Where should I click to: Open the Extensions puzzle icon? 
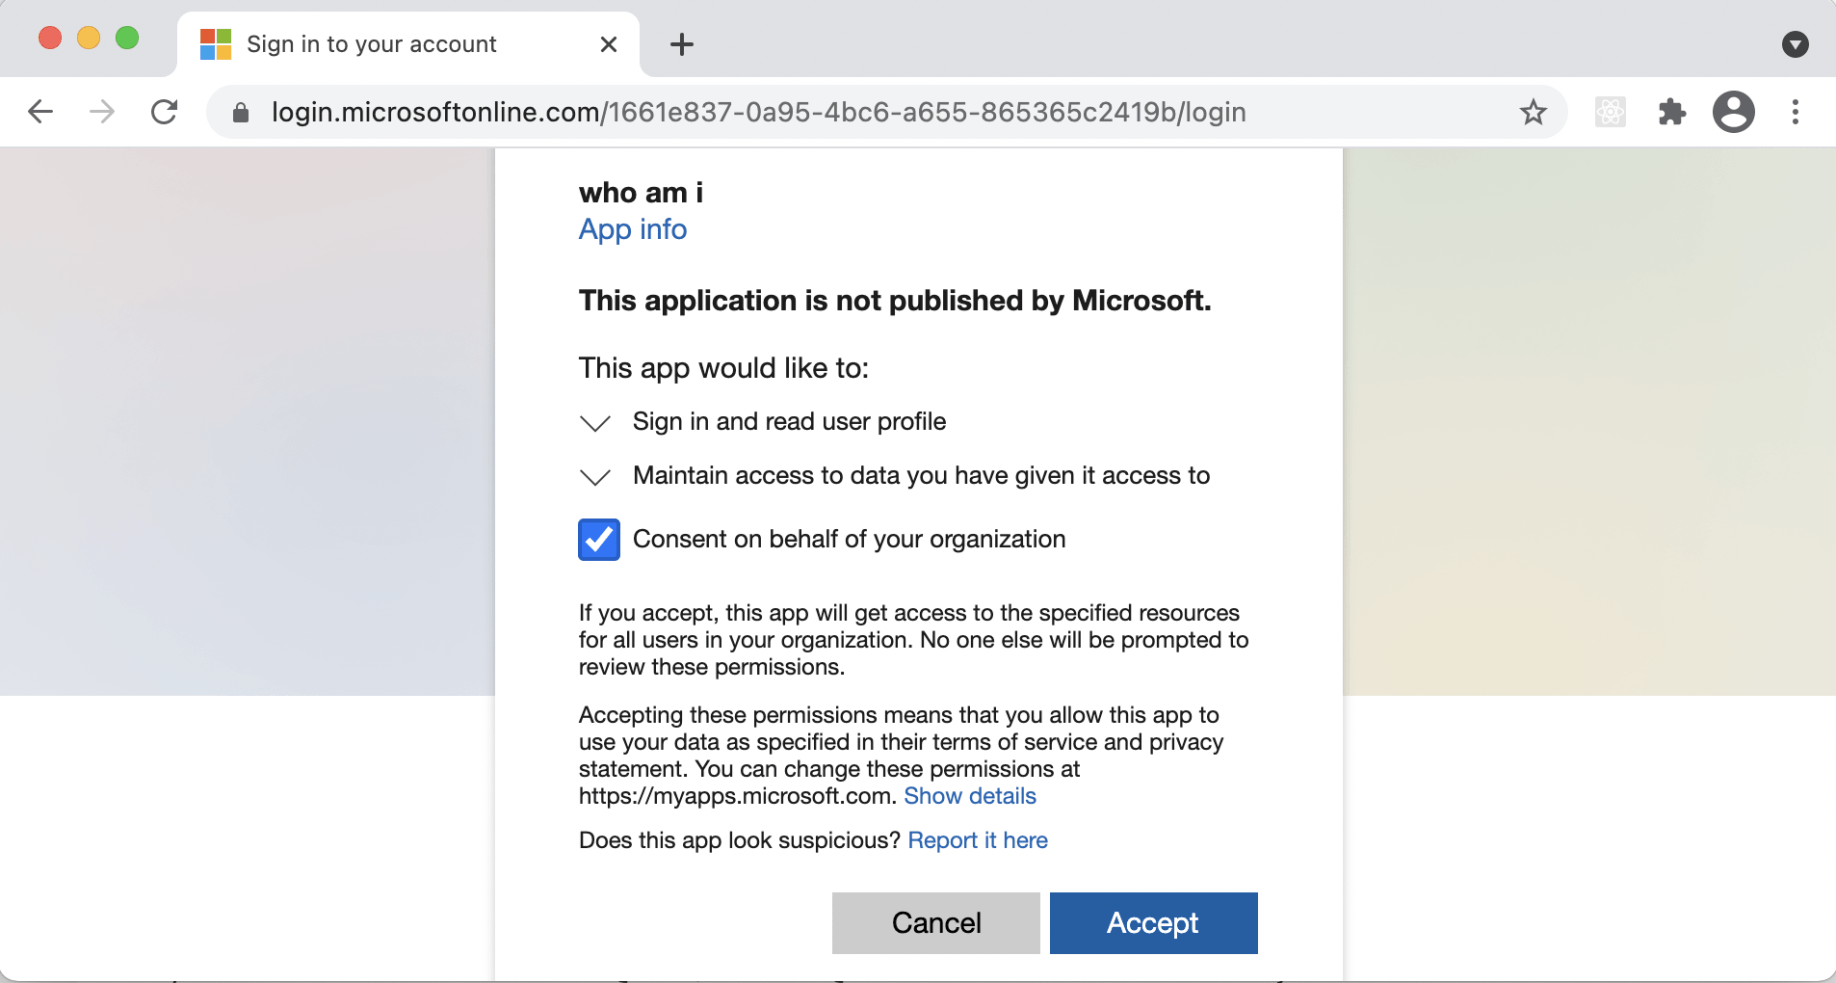click(x=1672, y=112)
